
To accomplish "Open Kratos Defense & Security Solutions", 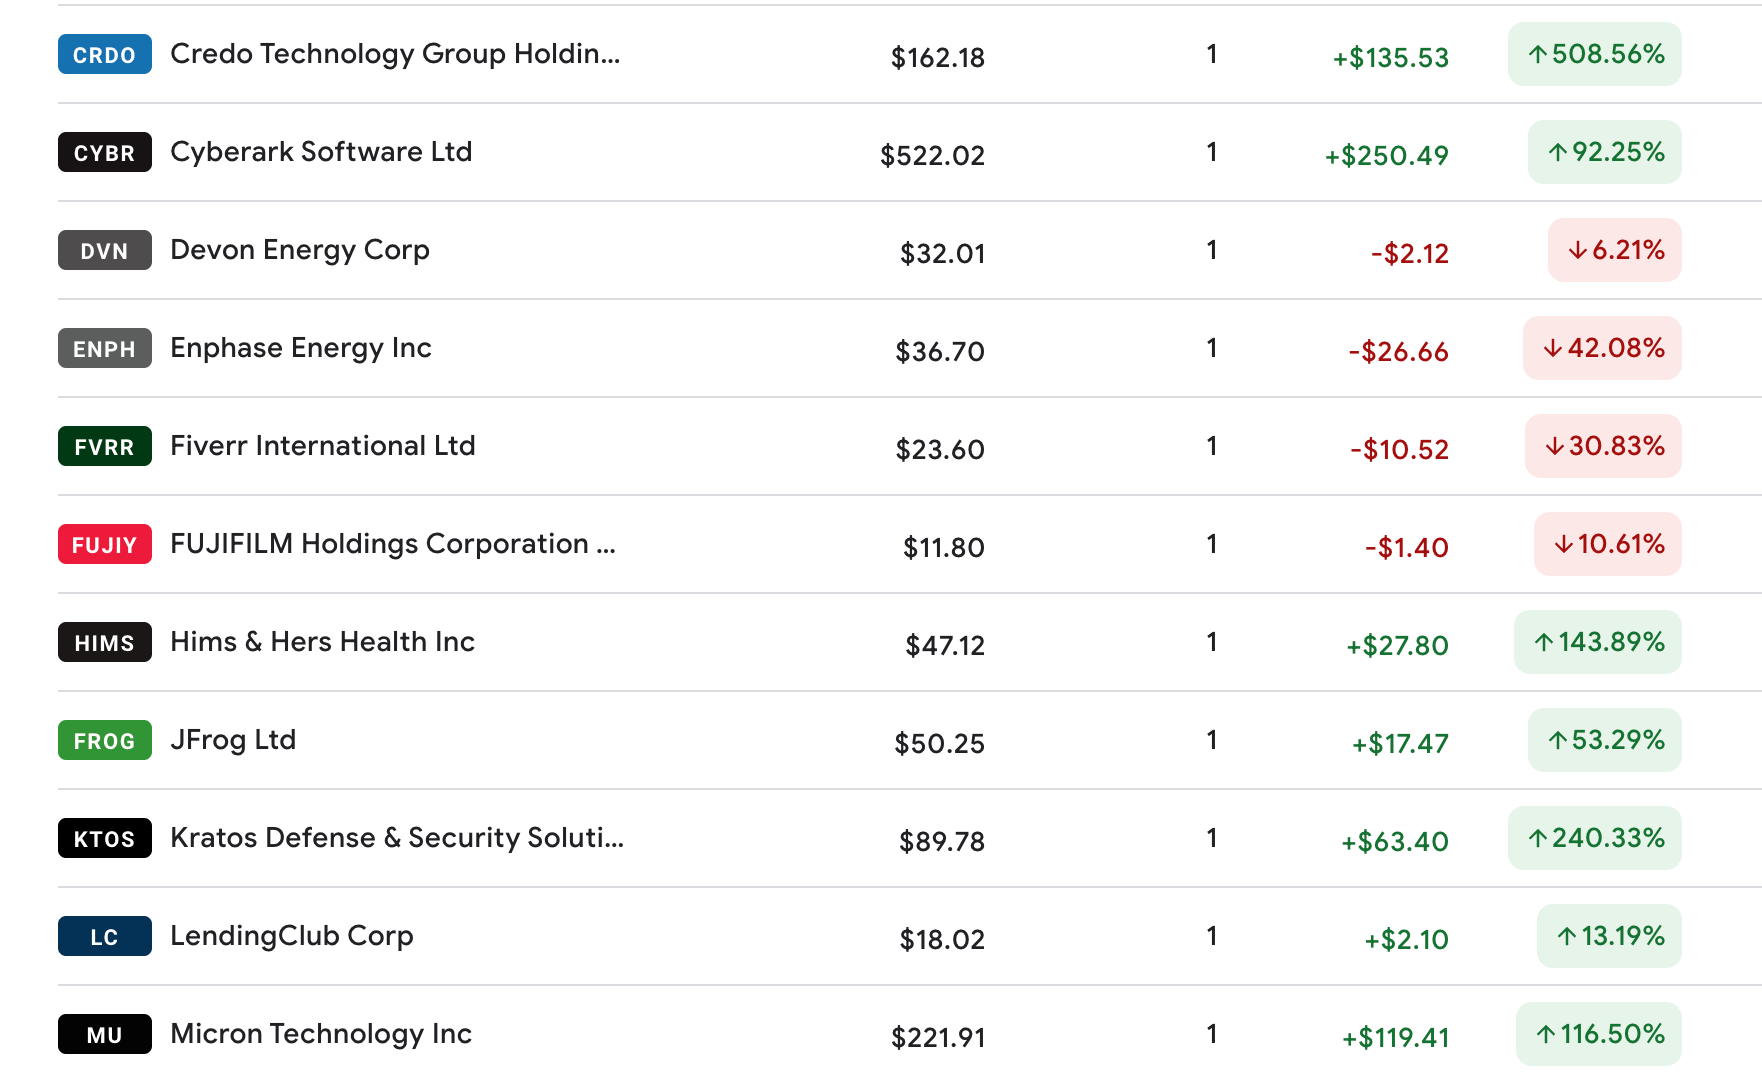I will (397, 838).
